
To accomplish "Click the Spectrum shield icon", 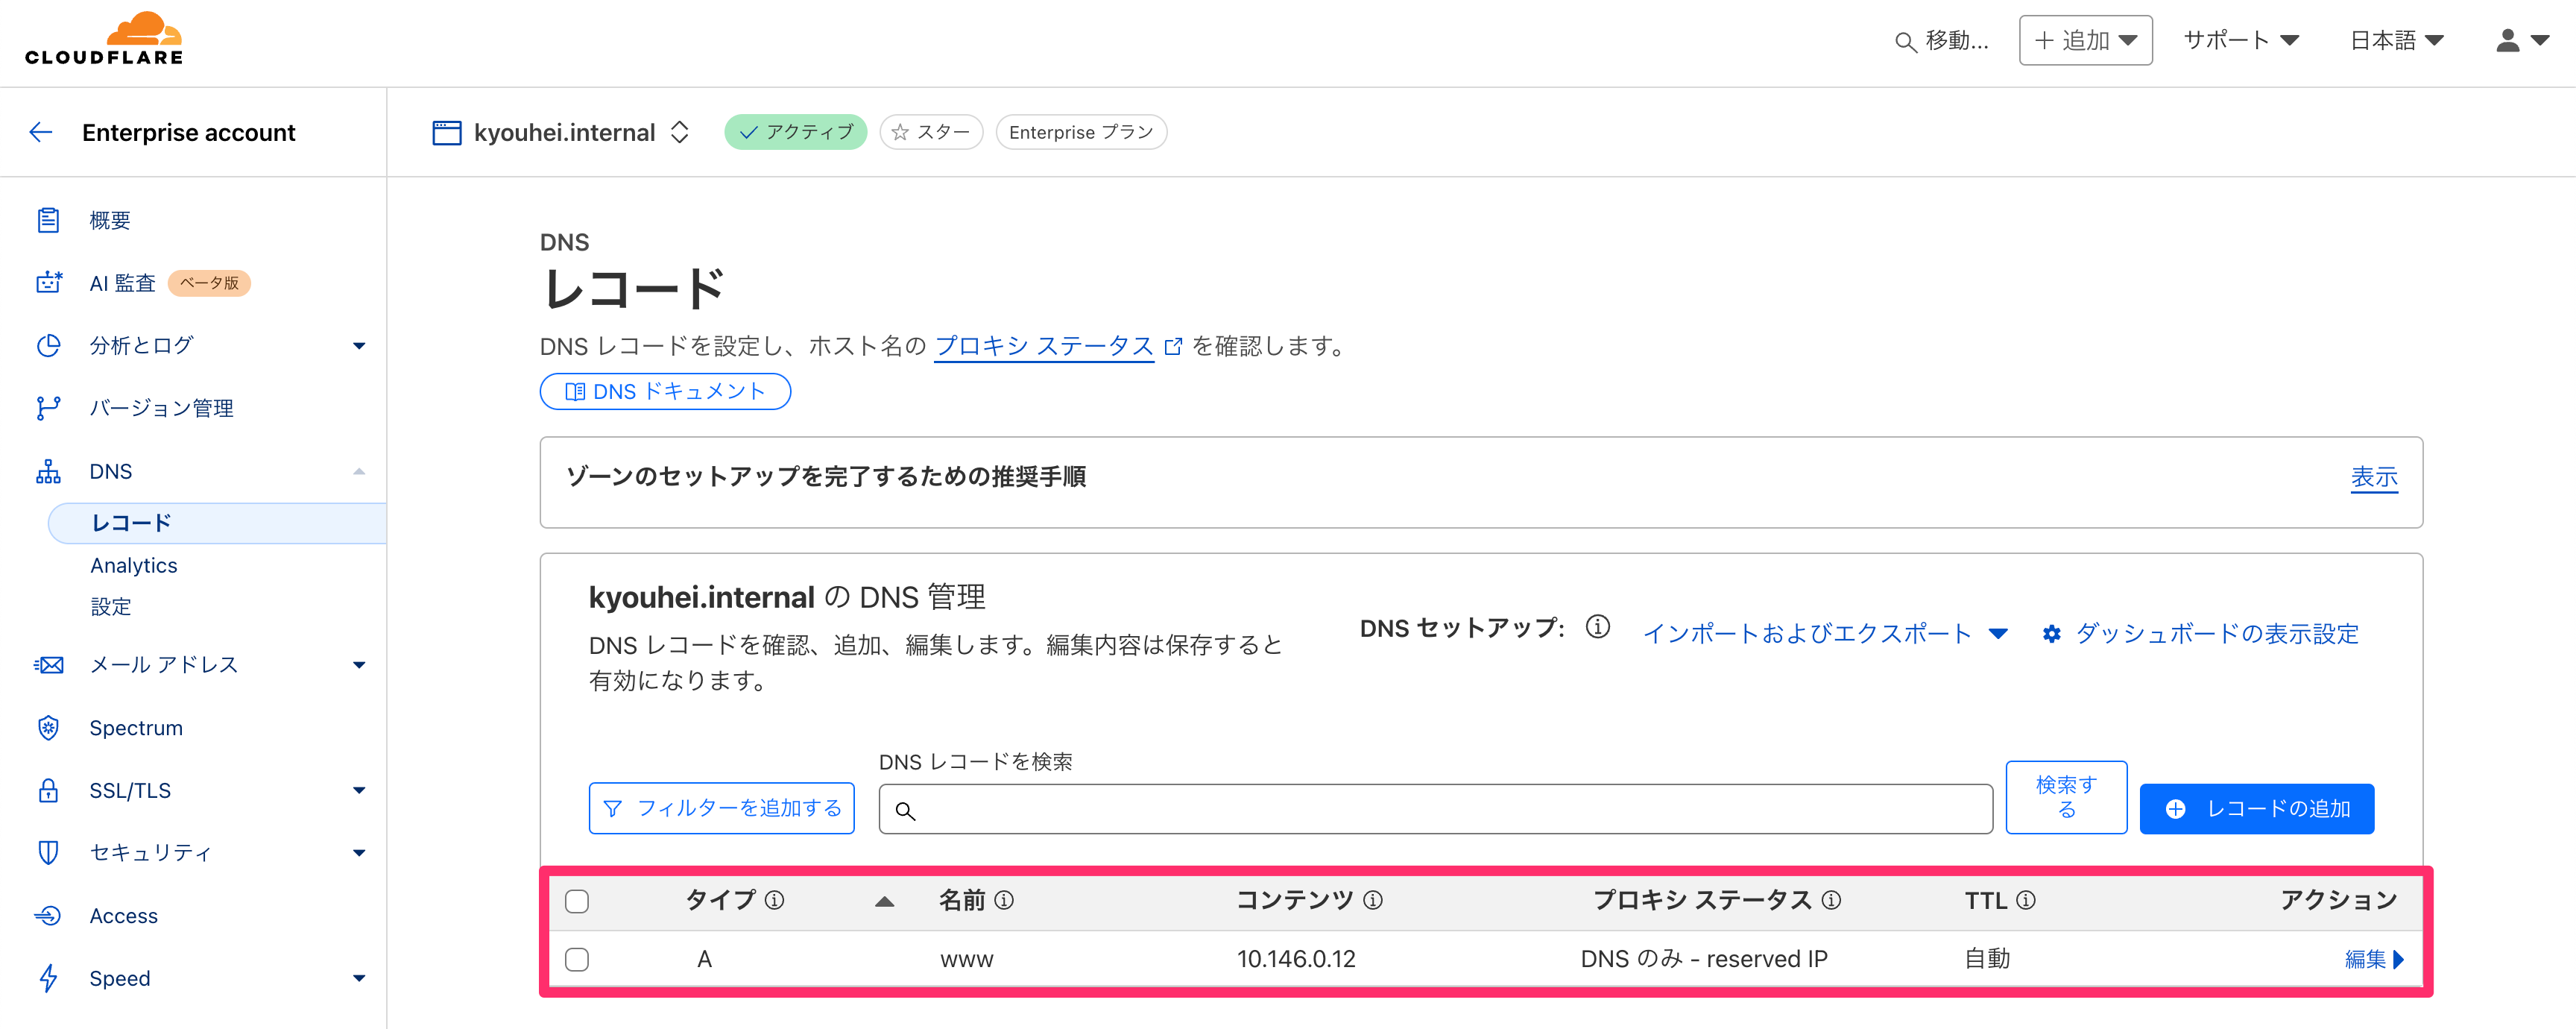I will (48, 728).
